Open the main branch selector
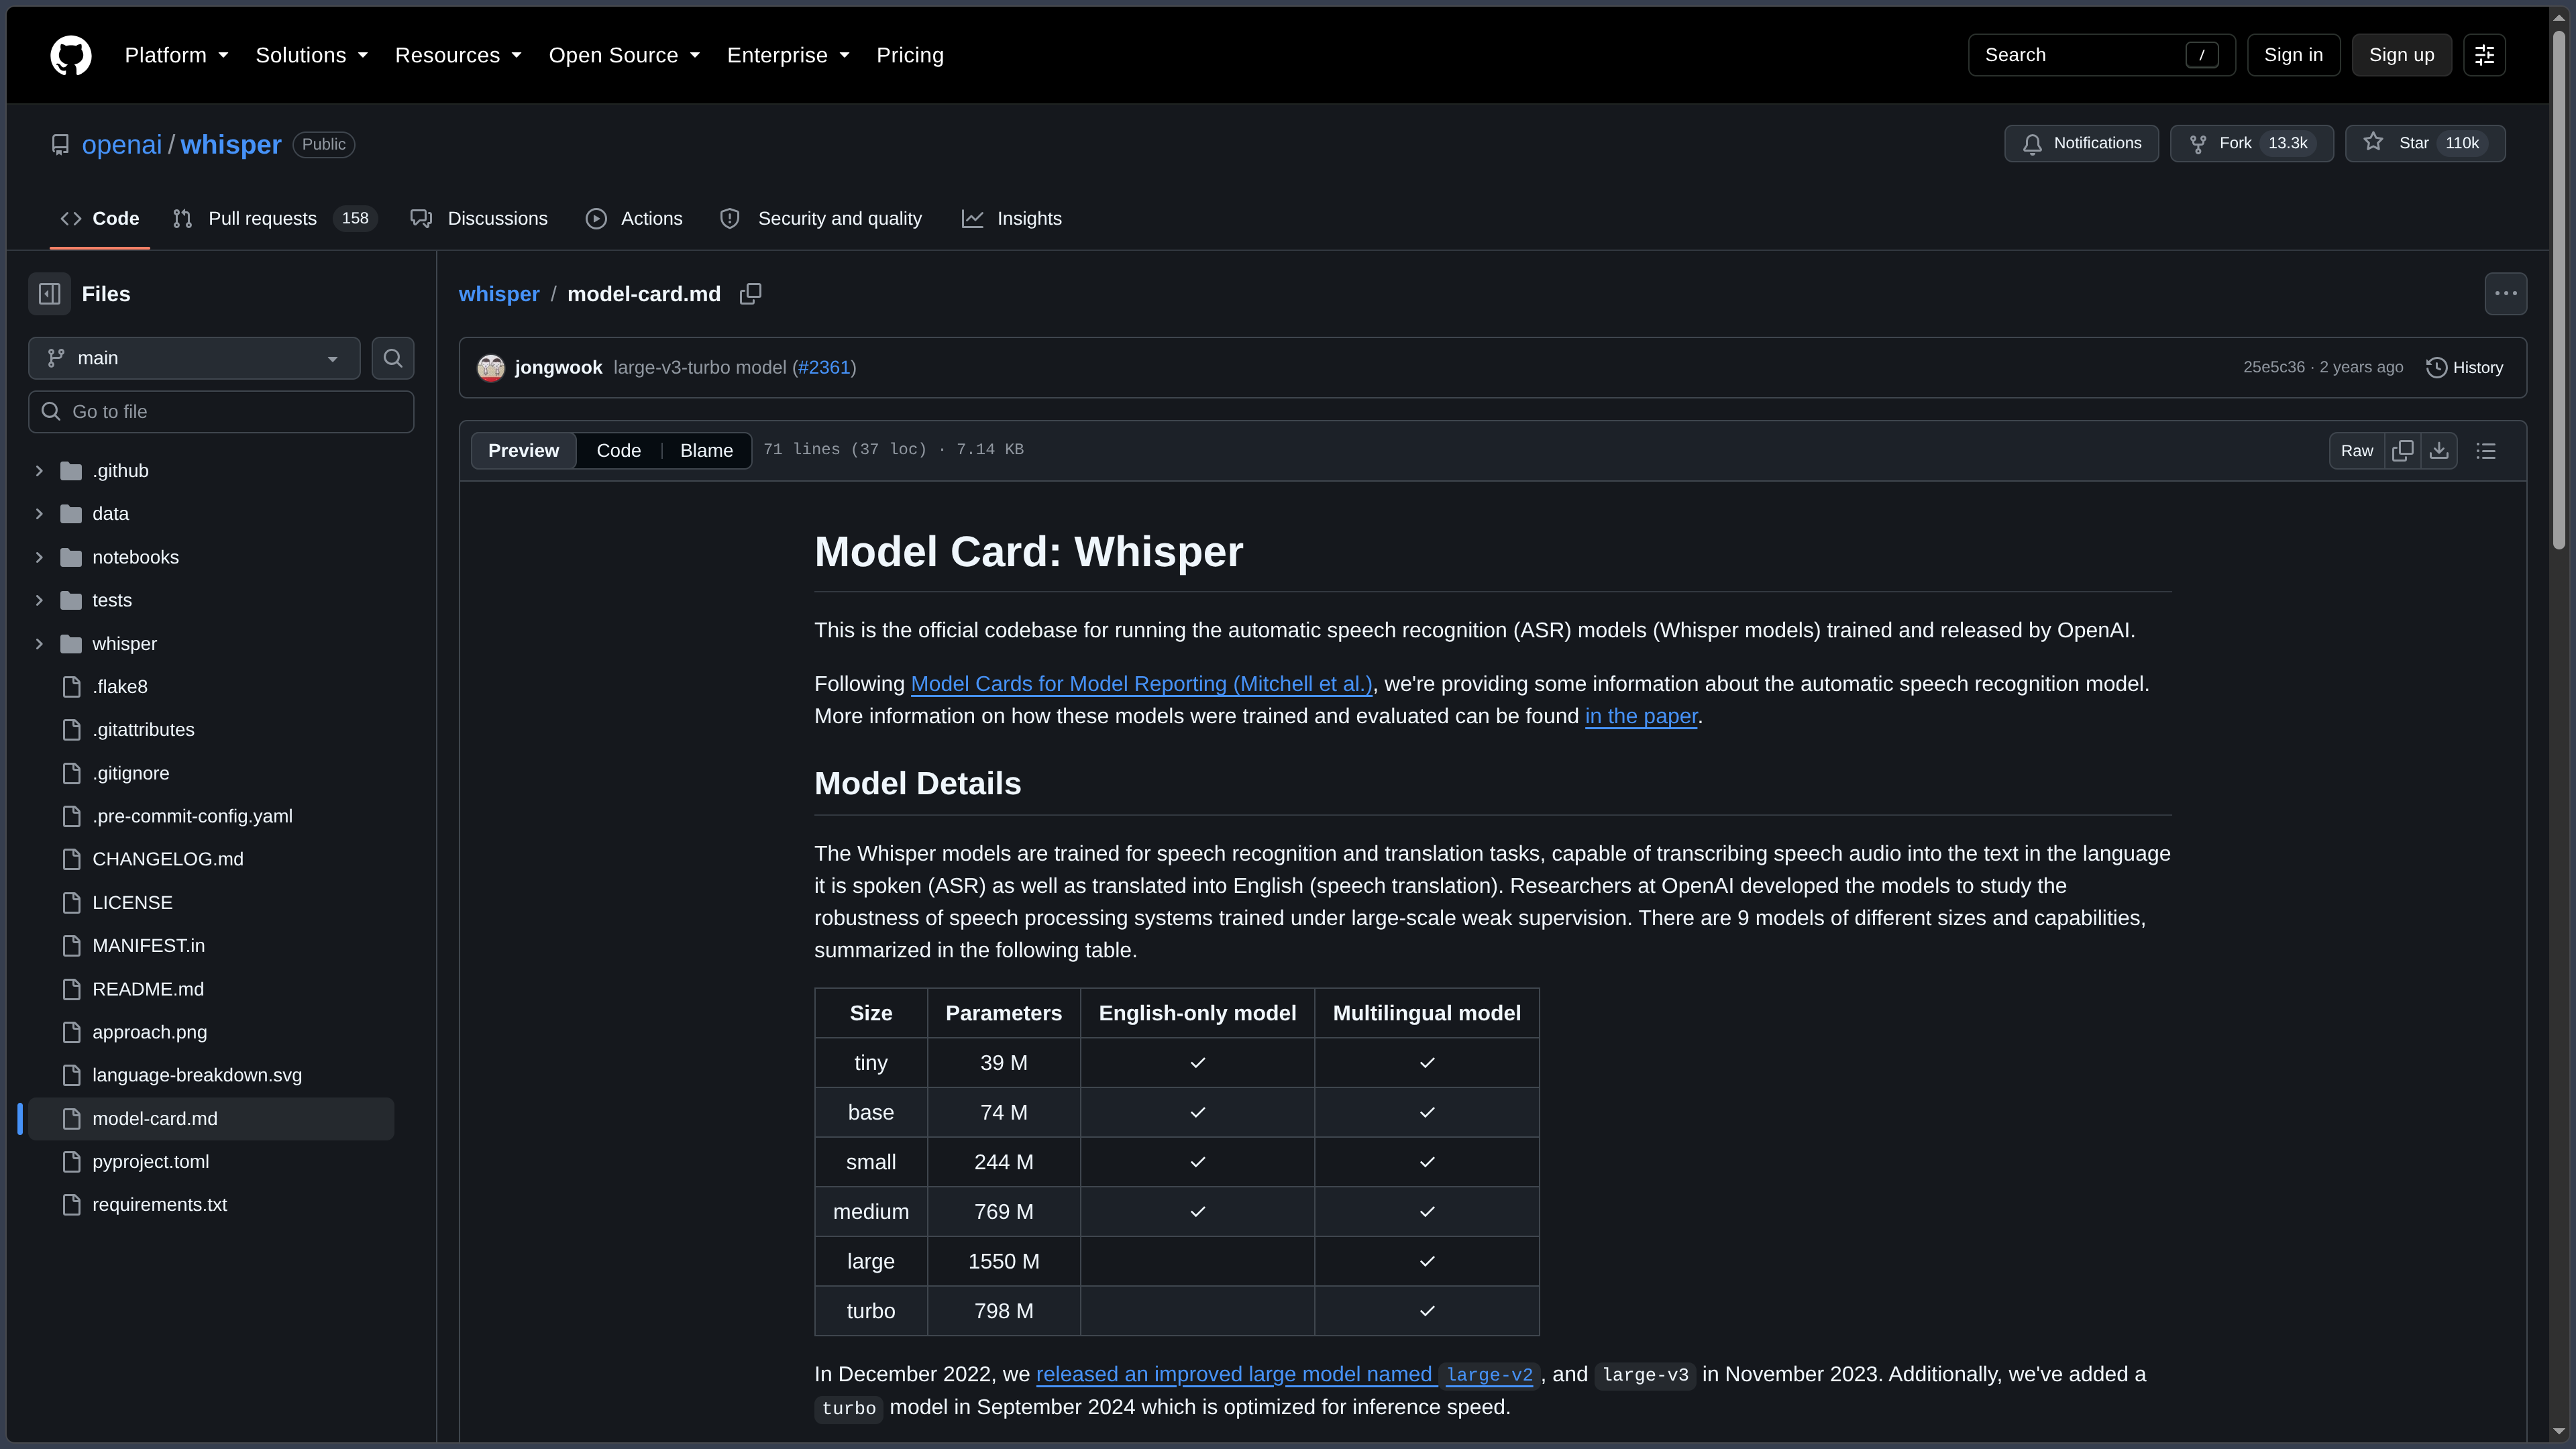This screenshot has width=2576, height=1449. click(194, 358)
